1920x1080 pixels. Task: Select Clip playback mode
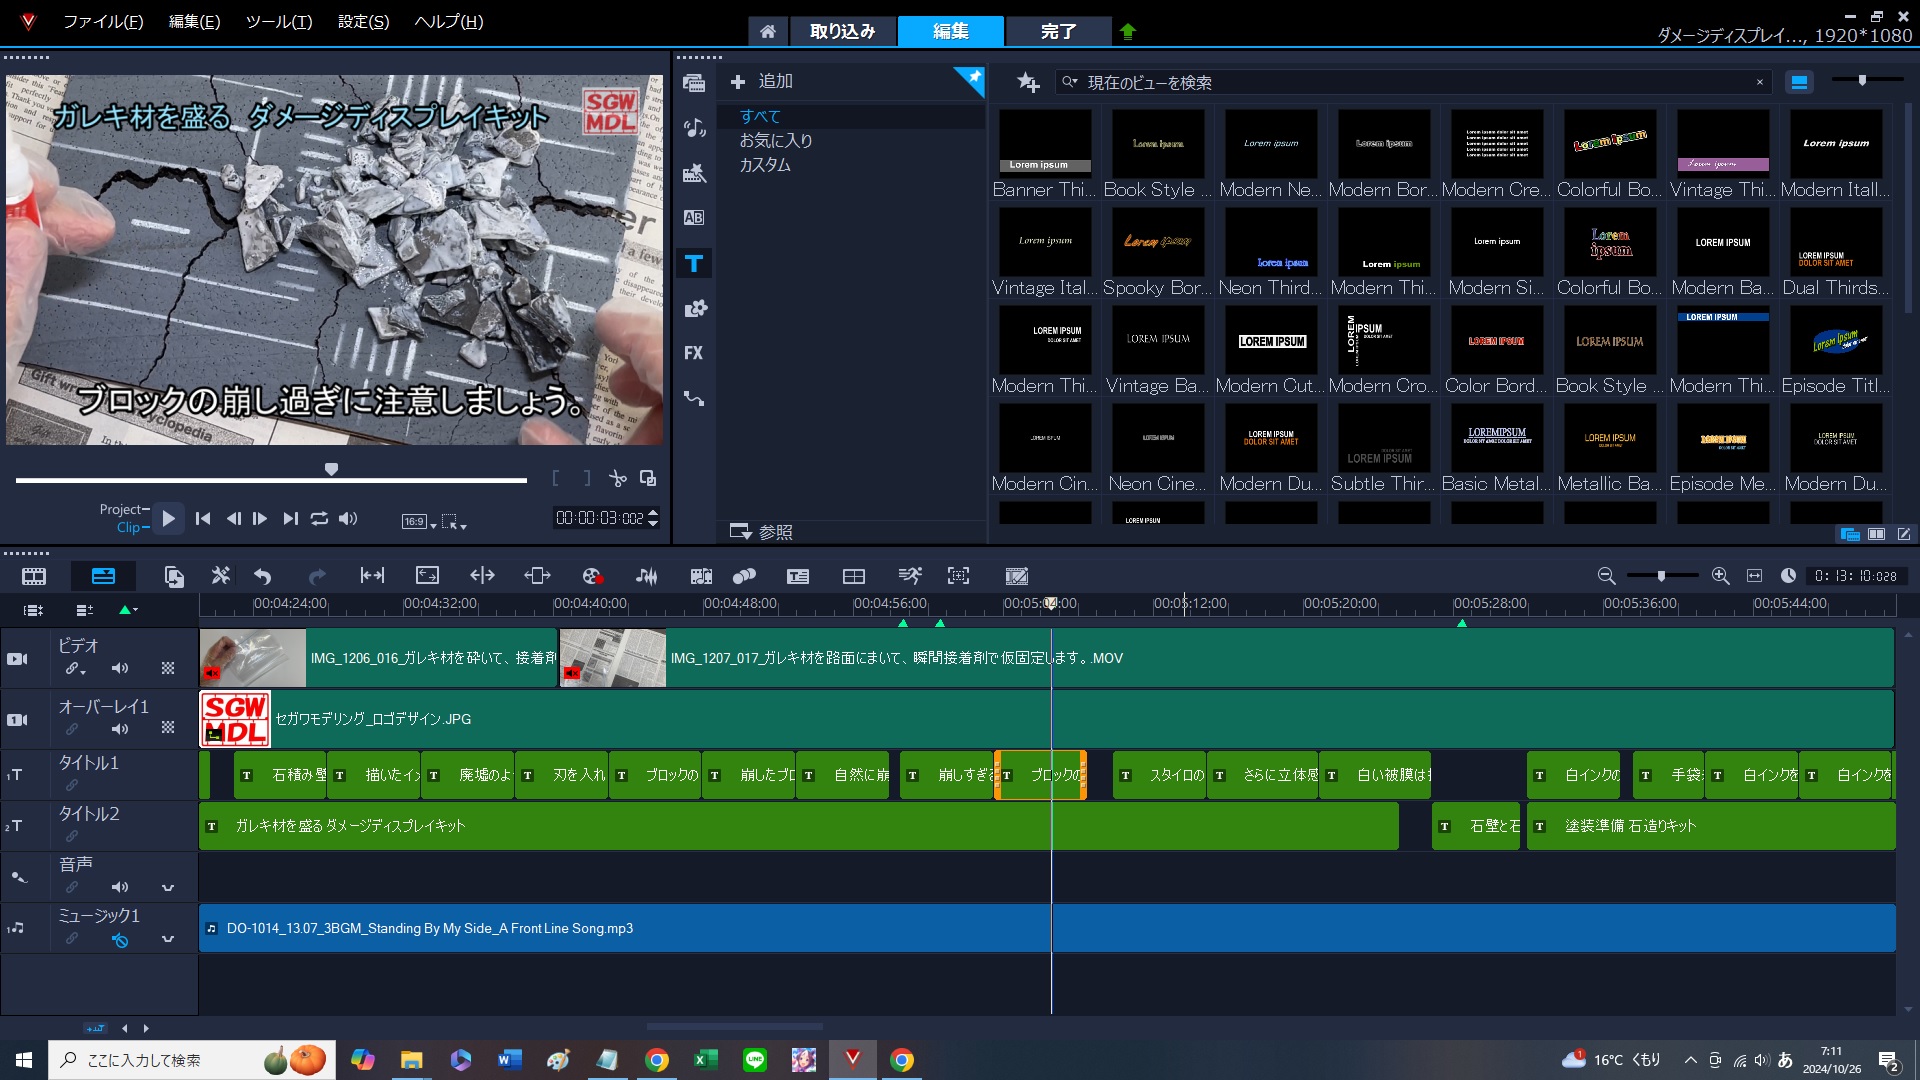[x=129, y=527]
